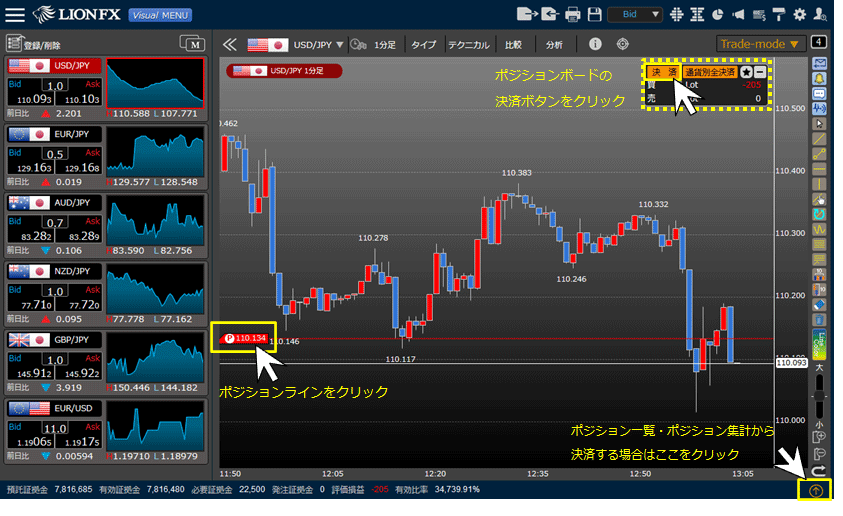843x516 pixels.
Task: Click the 評価損益 -205 status value
Action: (x=380, y=490)
